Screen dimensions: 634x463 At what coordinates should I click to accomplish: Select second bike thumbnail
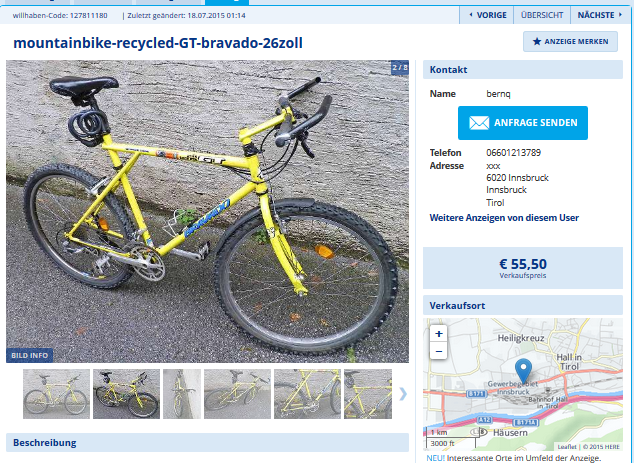[x=126, y=394]
